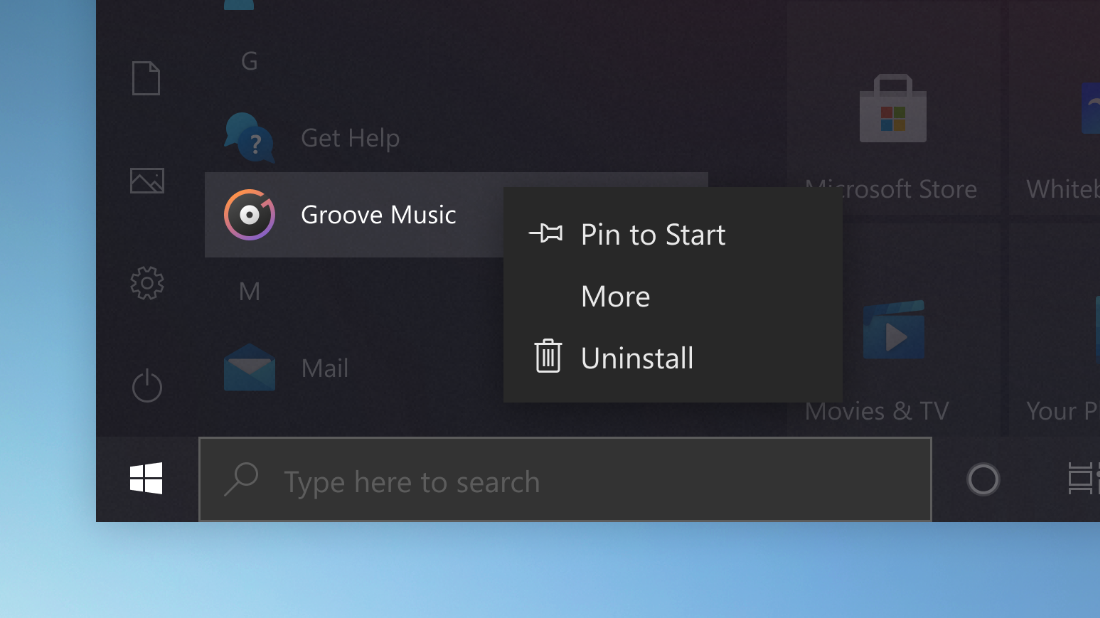Click the Windows Start button
The height and width of the screenshot is (618, 1100).
(x=146, y=479)
